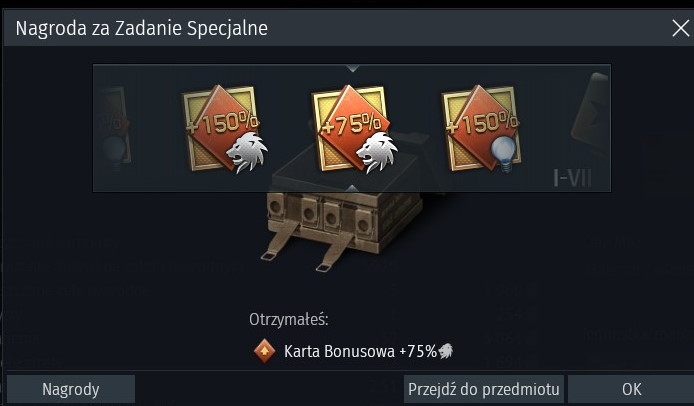Click the orange diamond Karta Bonusowa icon
This screenshot has height=406, width=694.
coord(264,351)
